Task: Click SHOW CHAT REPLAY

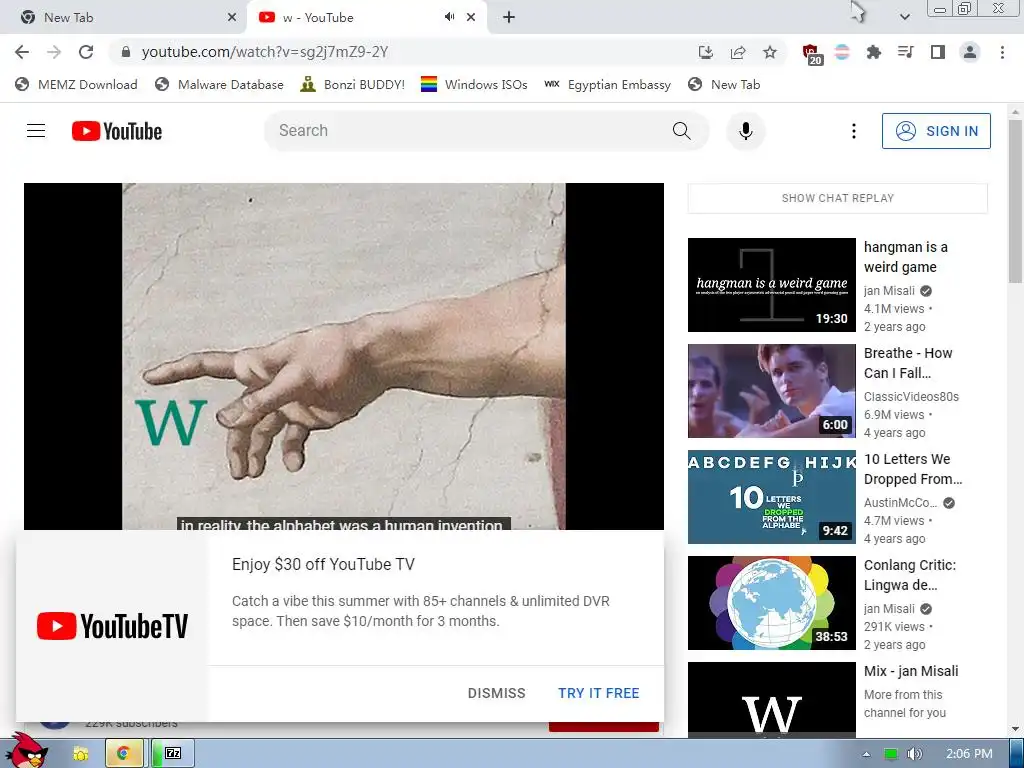Action: pyautogui.click(x=837, y=198)
